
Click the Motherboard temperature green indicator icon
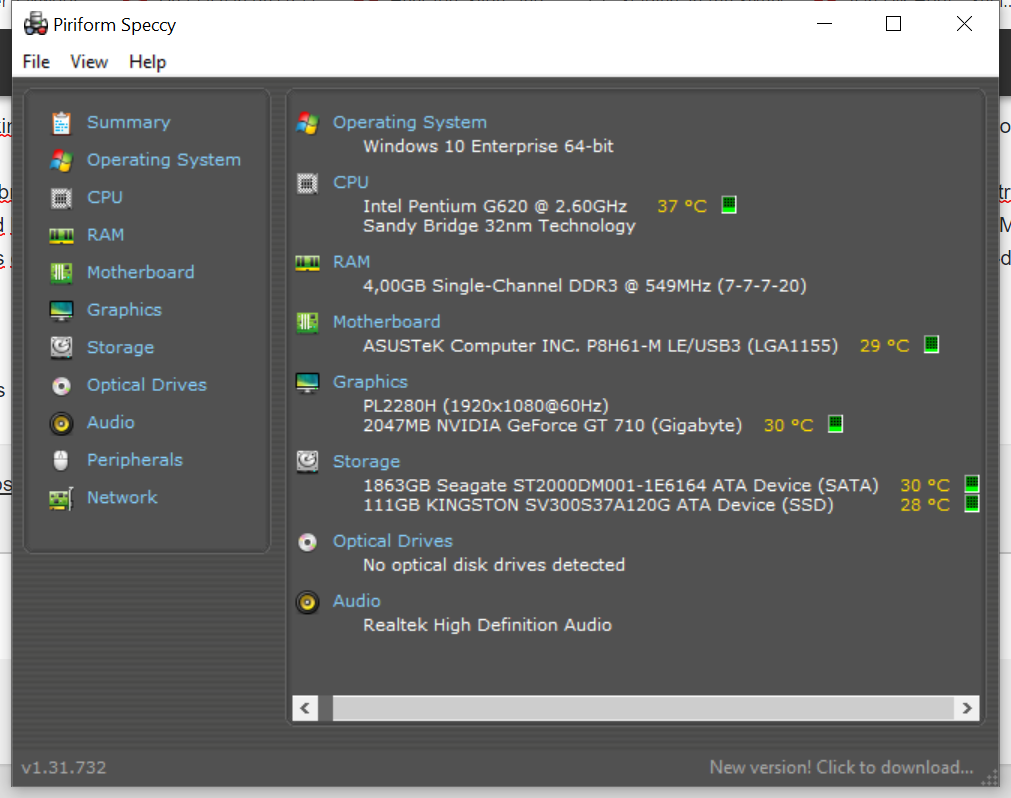(931, 344)
